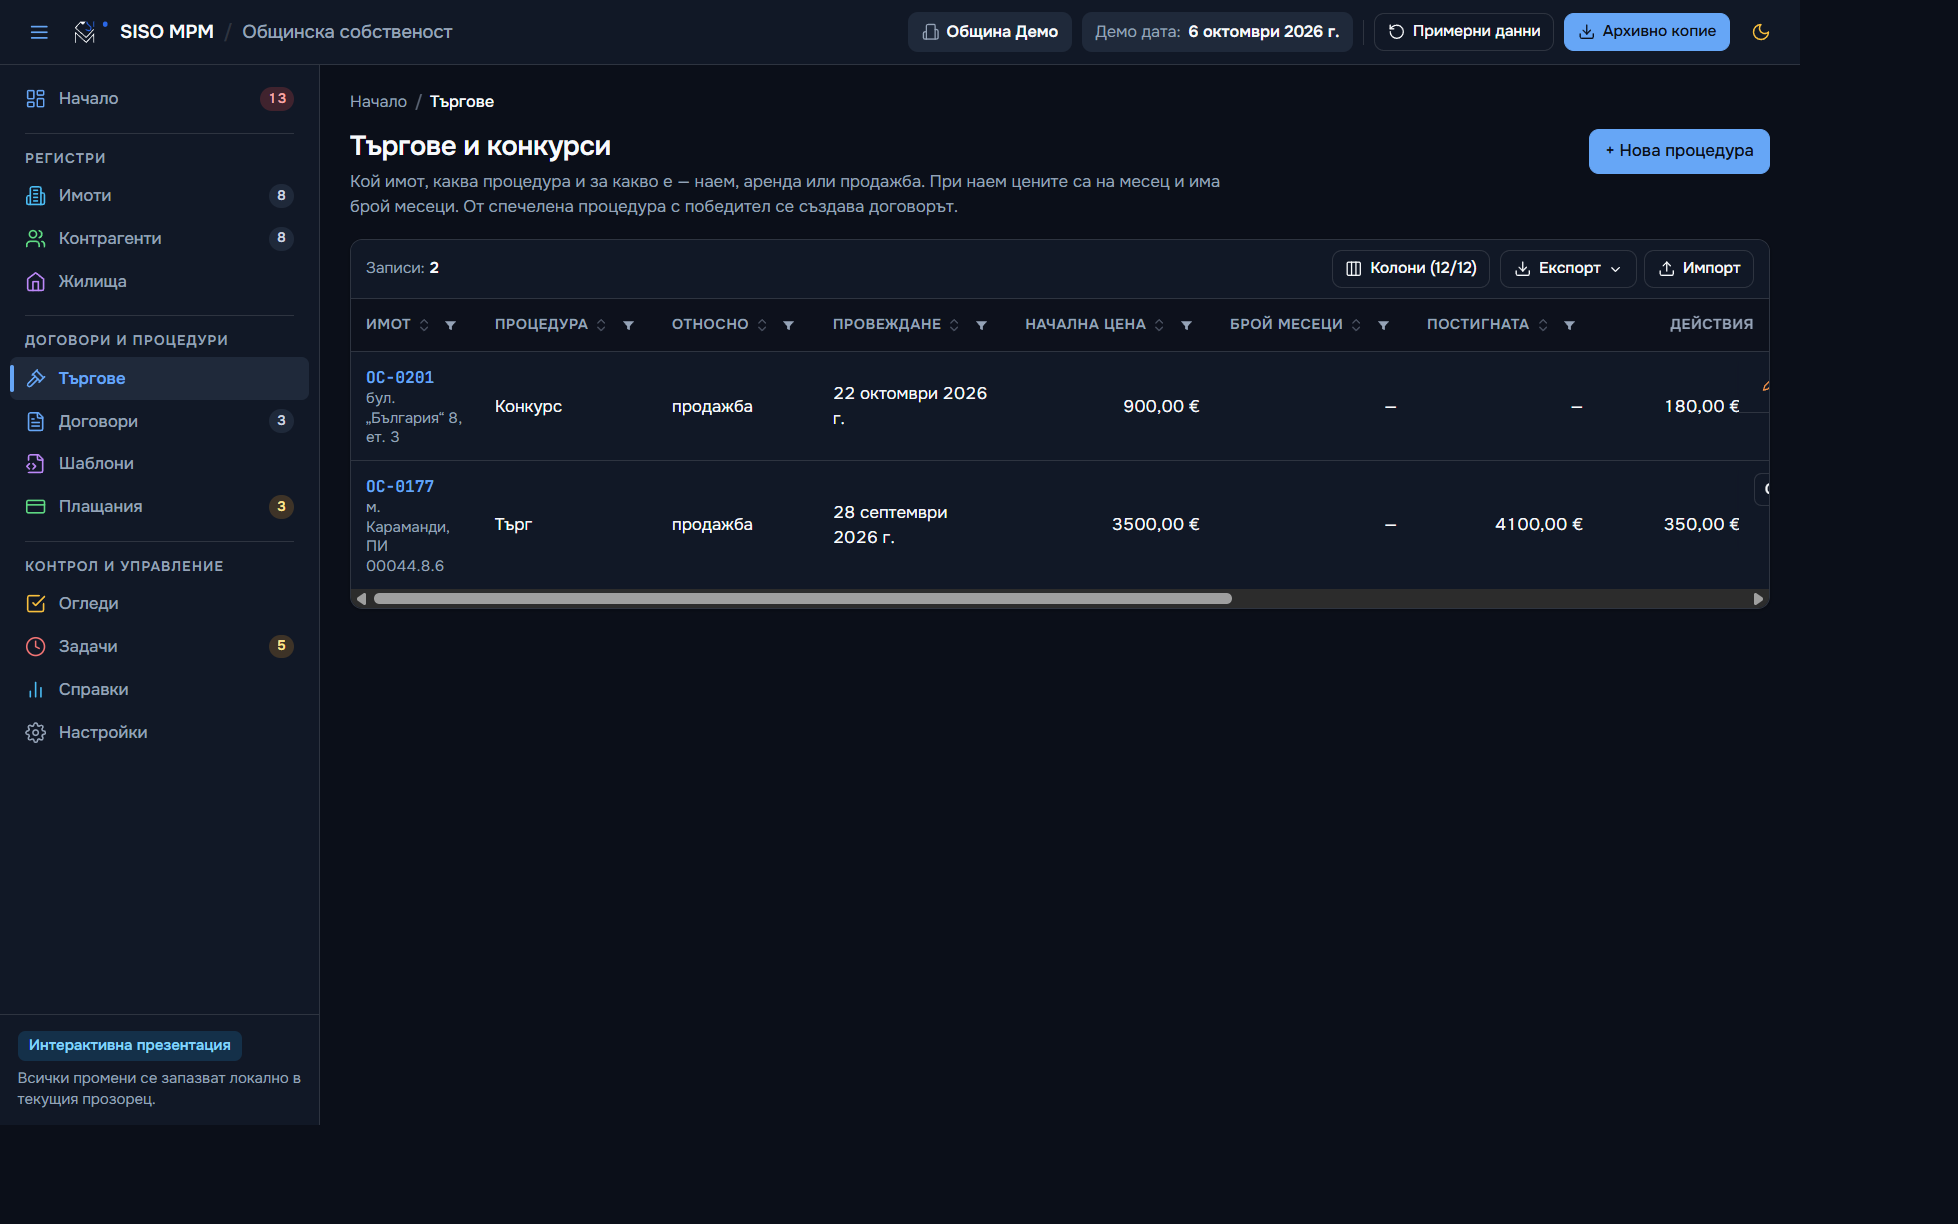Filter the НАЧАЛНА ЦЕНА column
Viewport: 1958px width, 1224px height.
pos(1186,325)
